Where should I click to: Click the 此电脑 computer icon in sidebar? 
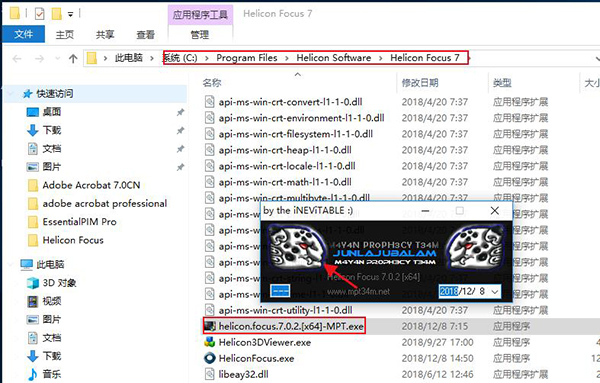pos(27,264)
